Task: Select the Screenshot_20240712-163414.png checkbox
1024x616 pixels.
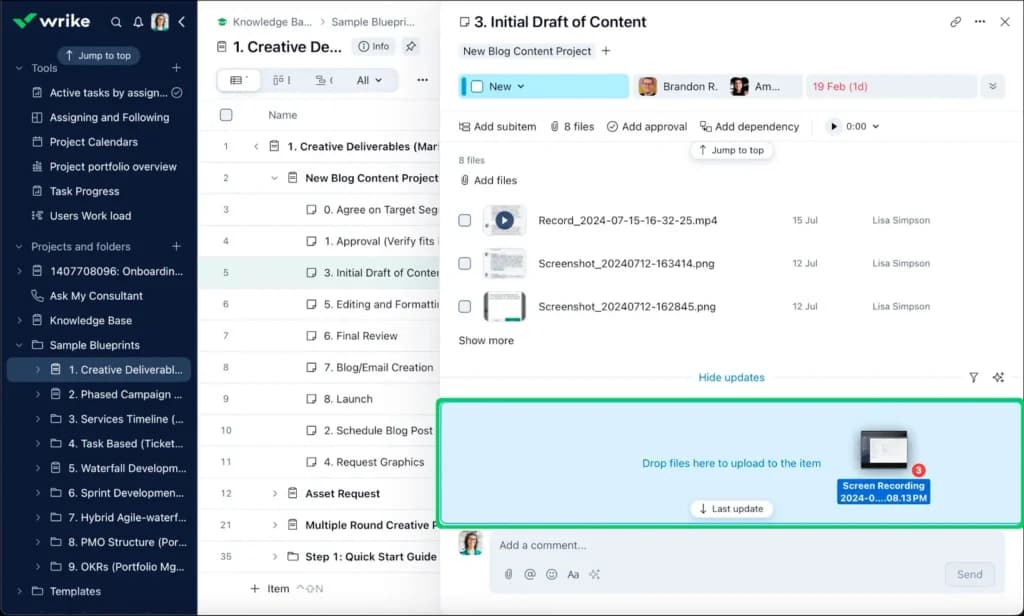Action: tap(464, 263)
